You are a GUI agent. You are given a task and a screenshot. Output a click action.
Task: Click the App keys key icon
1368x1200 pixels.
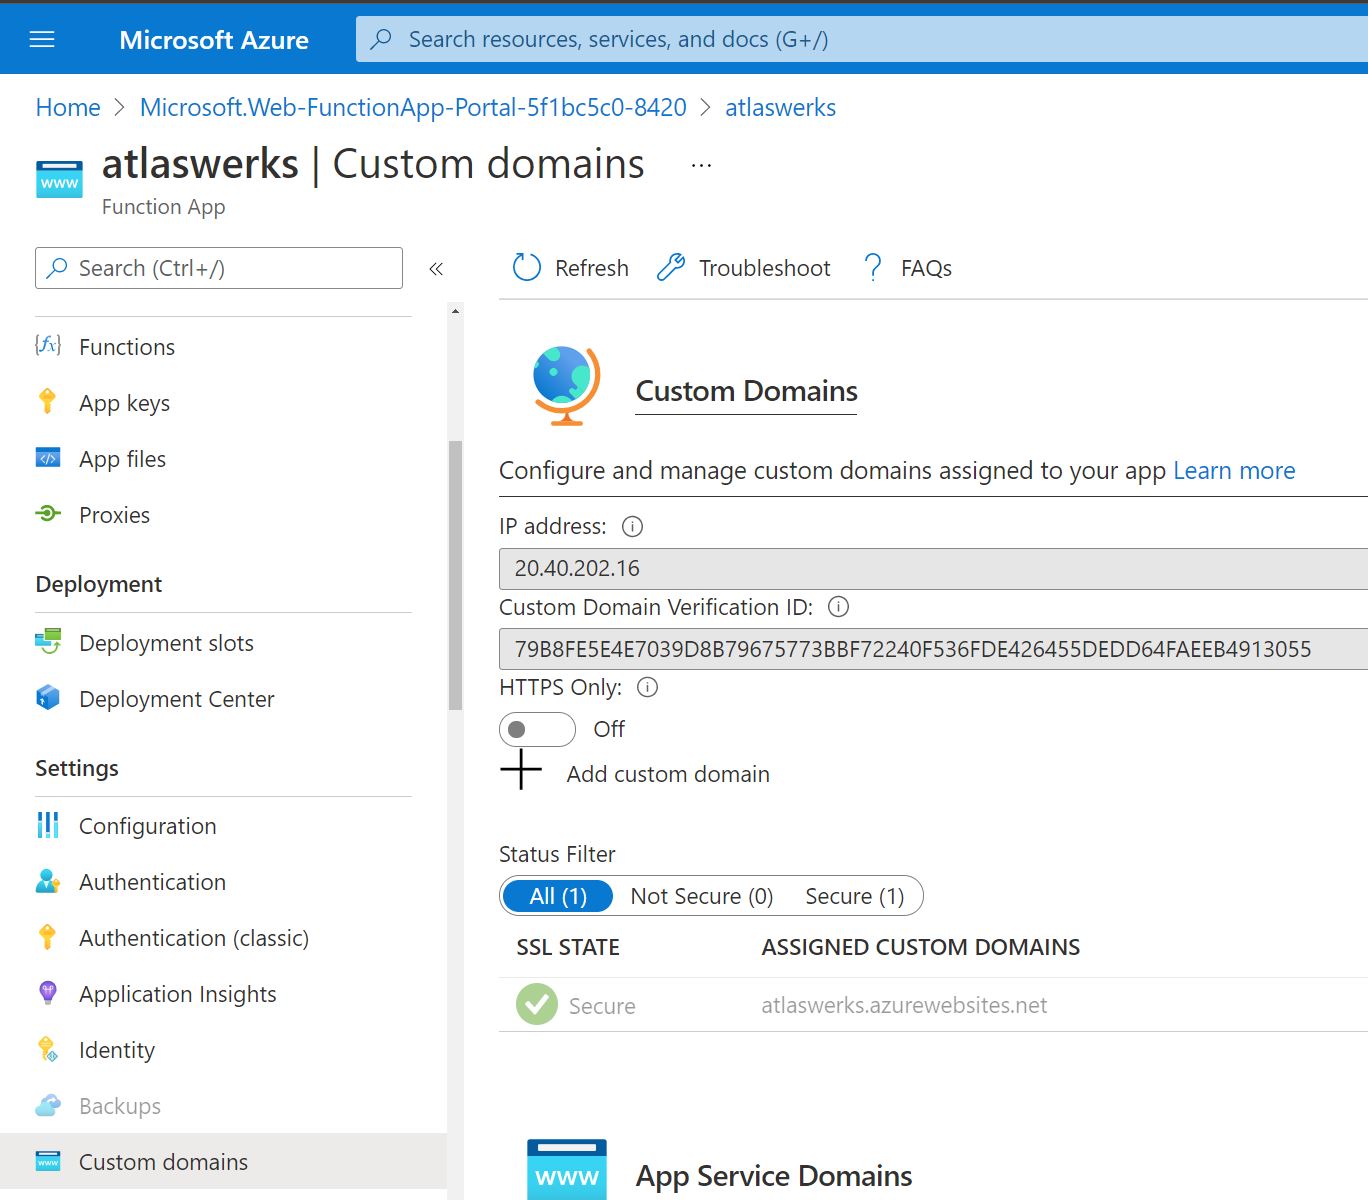(x=47, y=402)
